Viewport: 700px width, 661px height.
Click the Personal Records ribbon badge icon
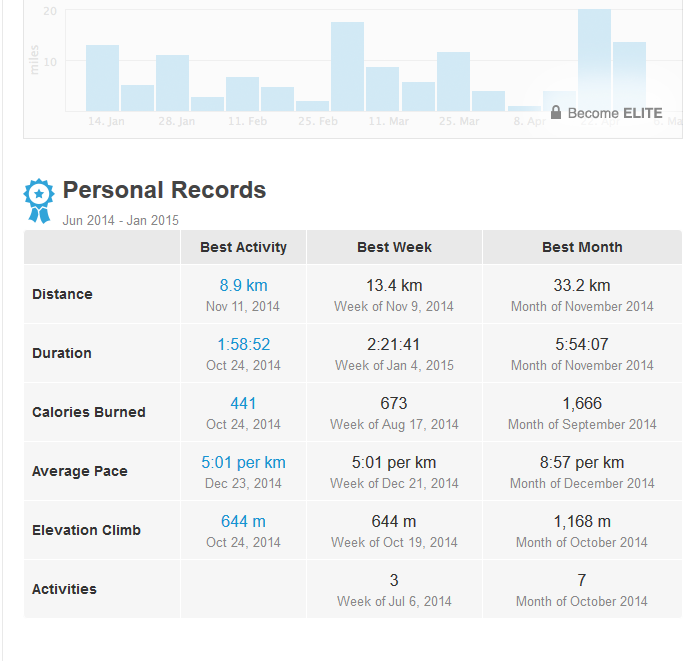38,198
